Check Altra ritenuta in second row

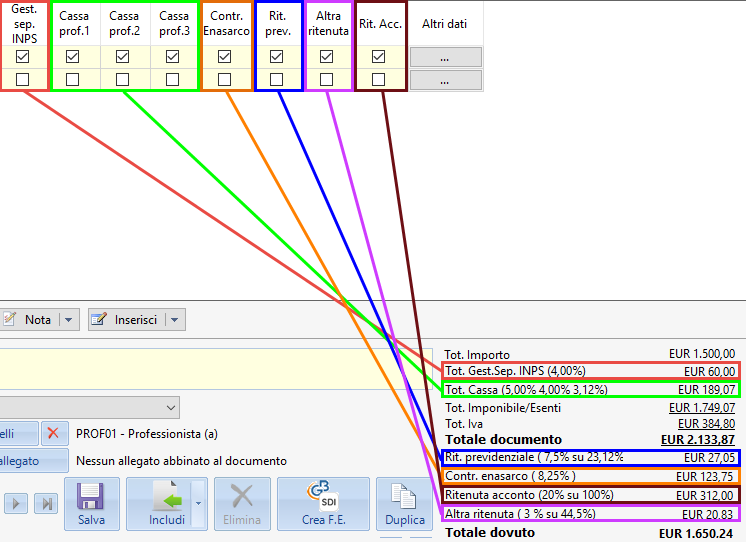pos(326,79)
